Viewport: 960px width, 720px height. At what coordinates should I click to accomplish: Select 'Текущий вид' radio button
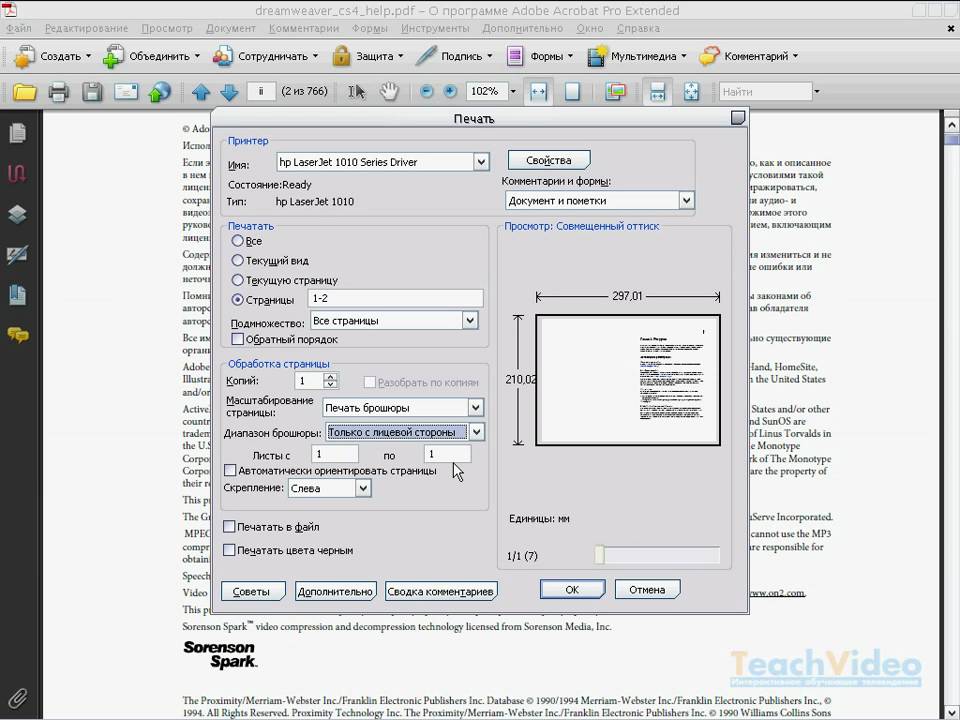[238, 260]
